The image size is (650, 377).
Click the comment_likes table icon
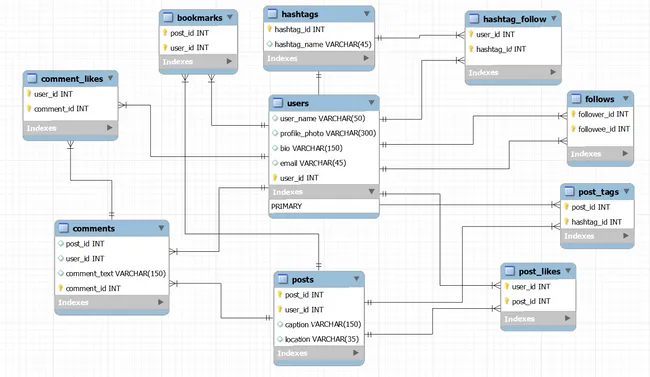[x=32, y=78]
